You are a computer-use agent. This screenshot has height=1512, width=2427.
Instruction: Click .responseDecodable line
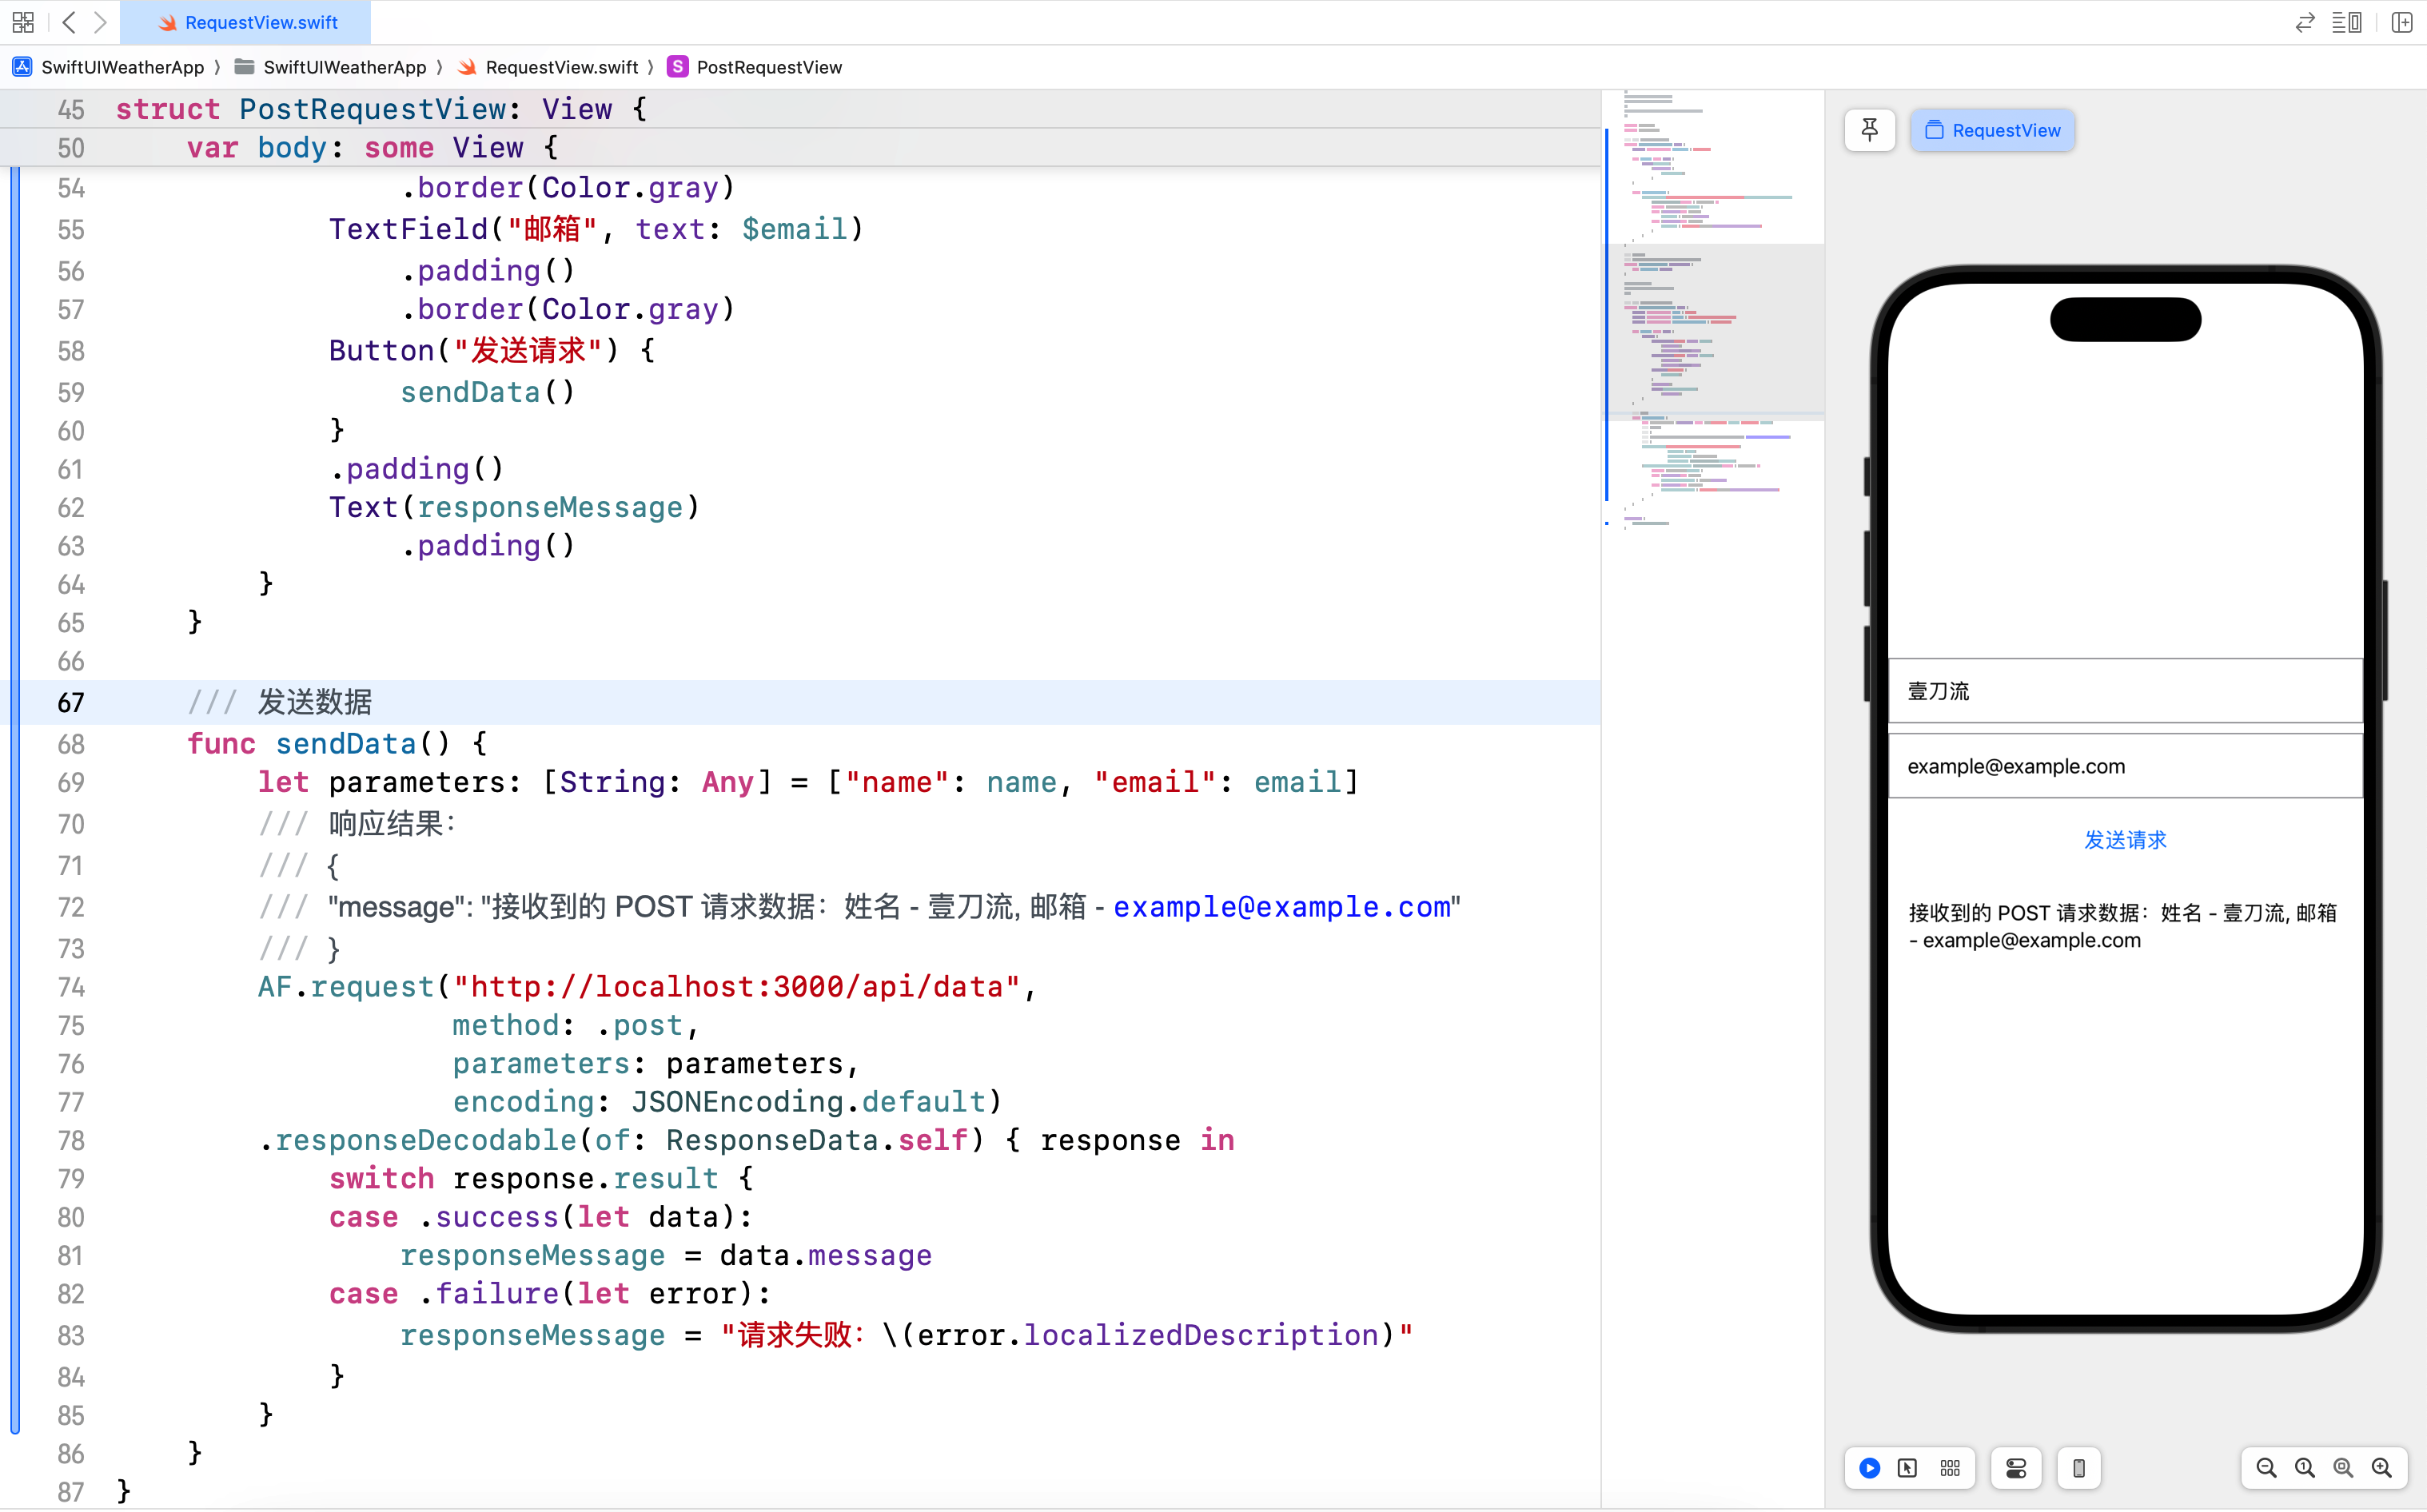point(747,1140)
